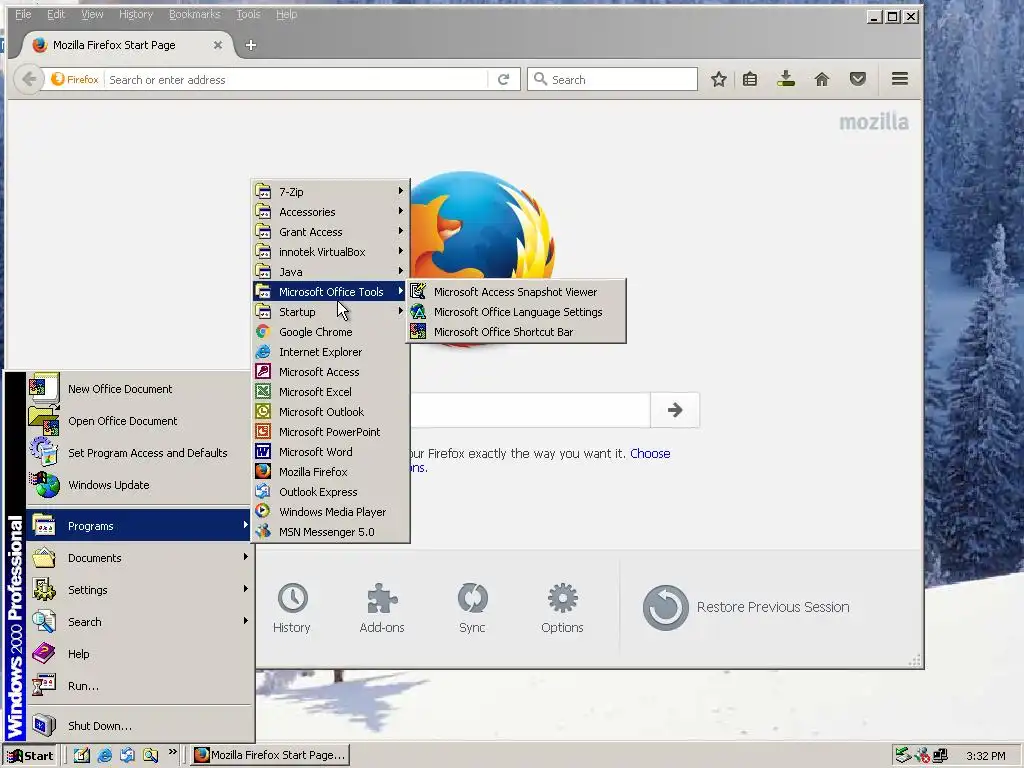The width and height of the screenshot is (1024, 768).
Task: Open Sync on the start page
Action: (x=472, y=608)
